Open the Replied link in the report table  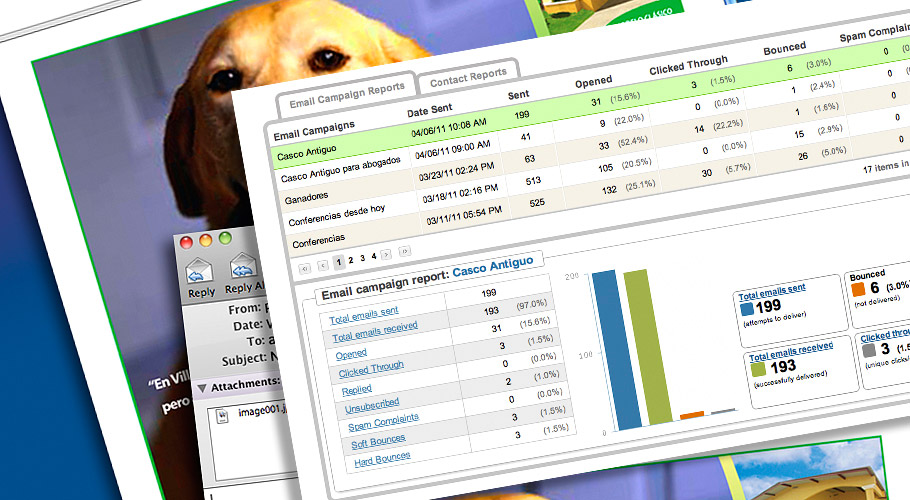point(356,390)
